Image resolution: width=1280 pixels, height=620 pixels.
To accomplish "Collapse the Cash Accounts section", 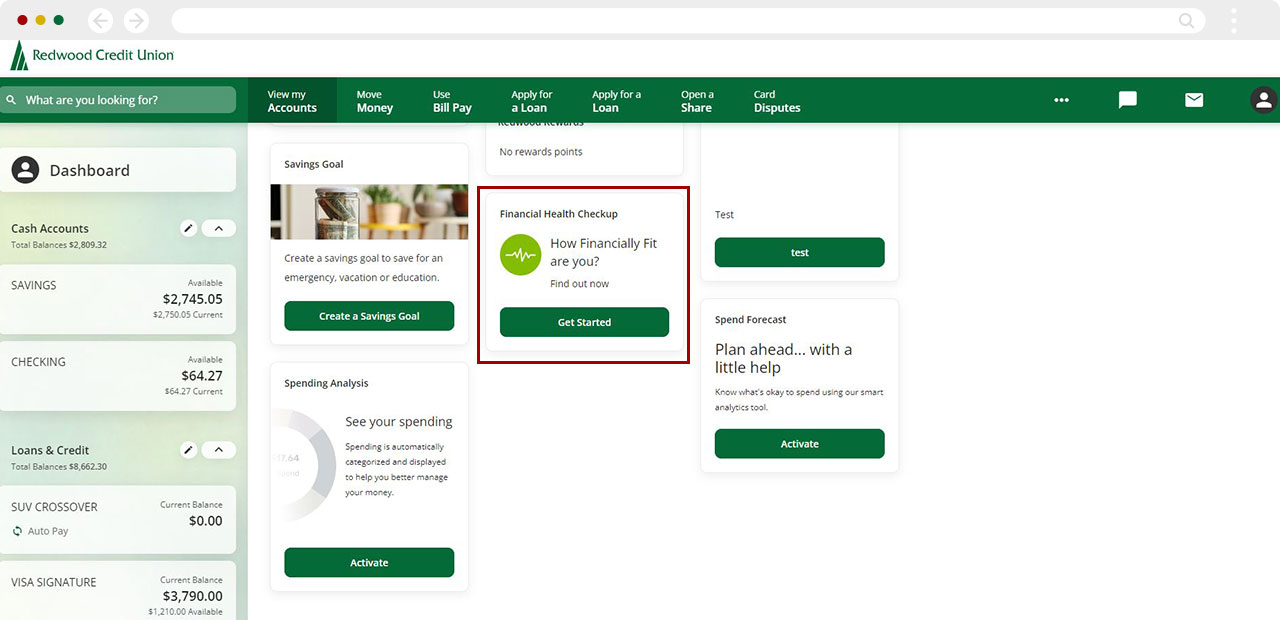I will [x=219, y=228].
